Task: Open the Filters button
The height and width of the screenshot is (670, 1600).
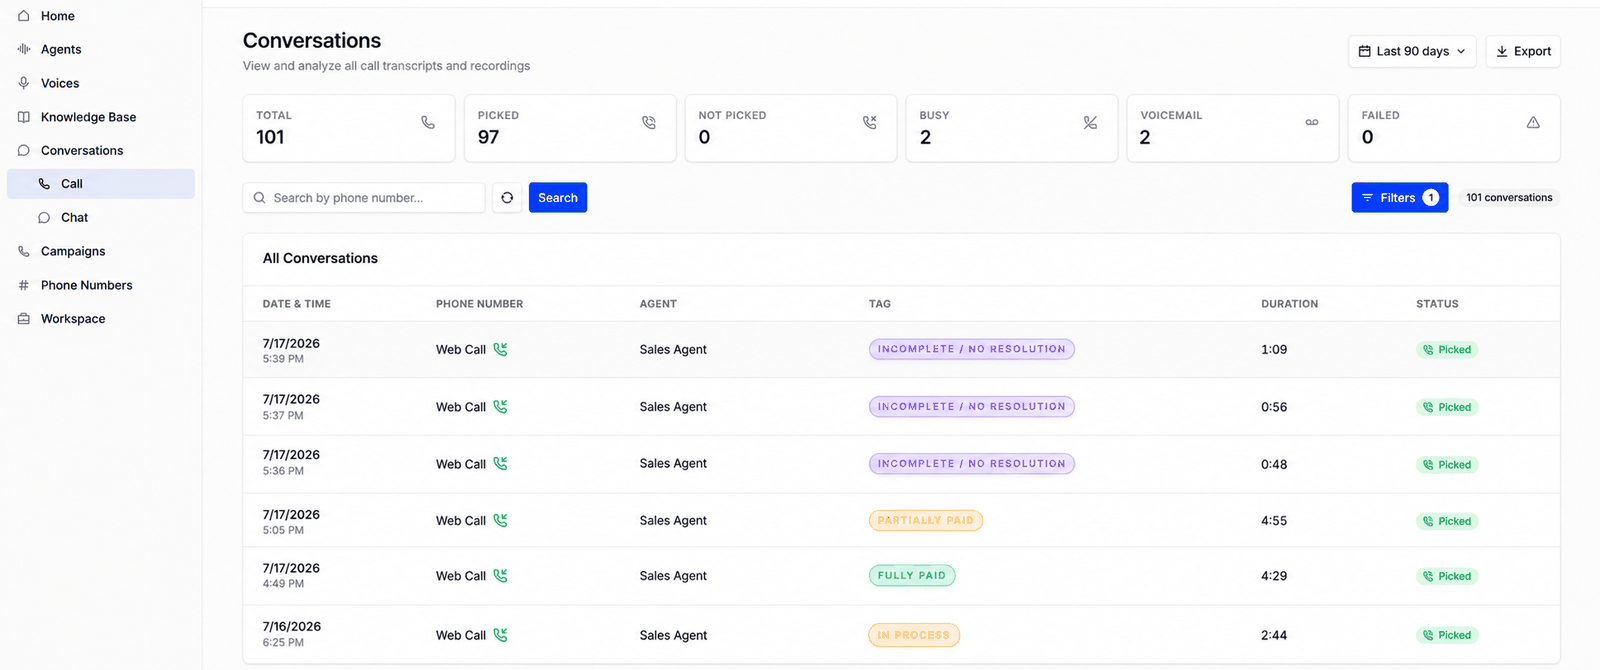Action: point(1400,198)
